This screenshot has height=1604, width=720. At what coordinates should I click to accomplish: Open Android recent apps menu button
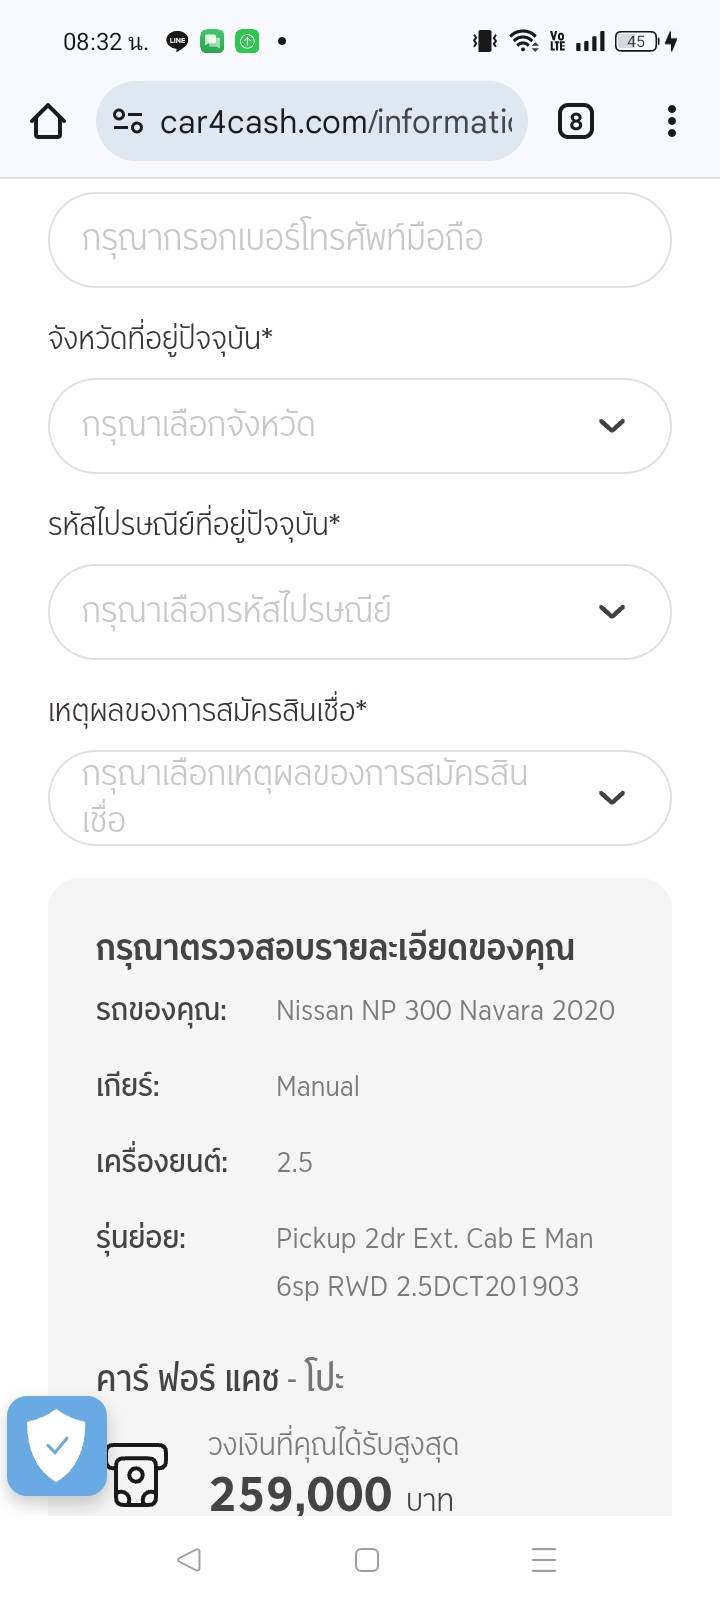(544, 1560)
